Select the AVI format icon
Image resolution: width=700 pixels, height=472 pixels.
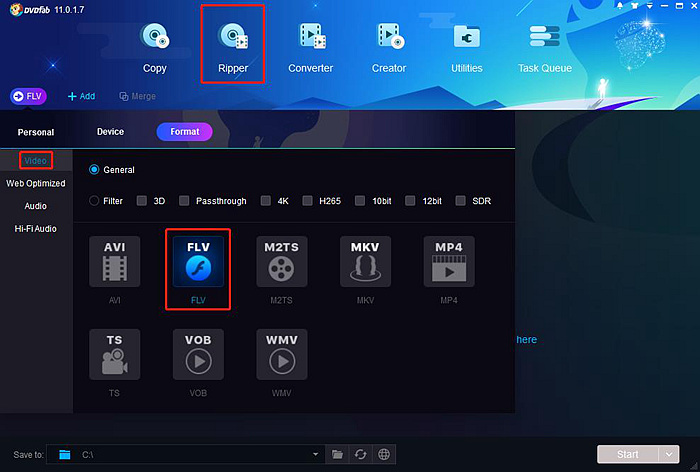tap(115, 262)
